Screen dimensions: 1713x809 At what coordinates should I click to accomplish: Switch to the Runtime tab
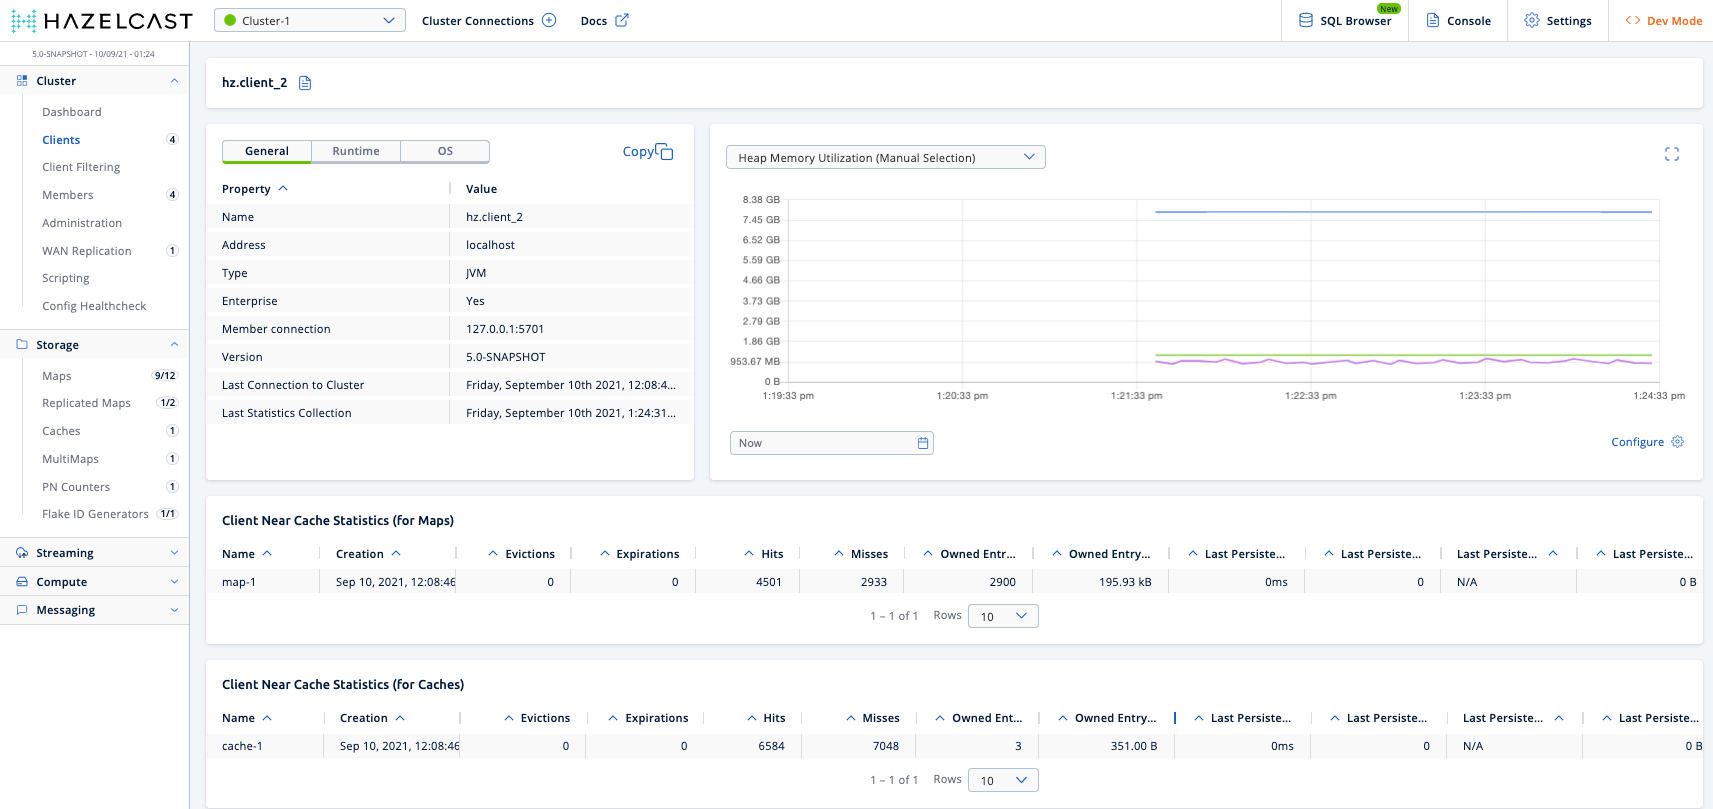[x=355, y=151]
